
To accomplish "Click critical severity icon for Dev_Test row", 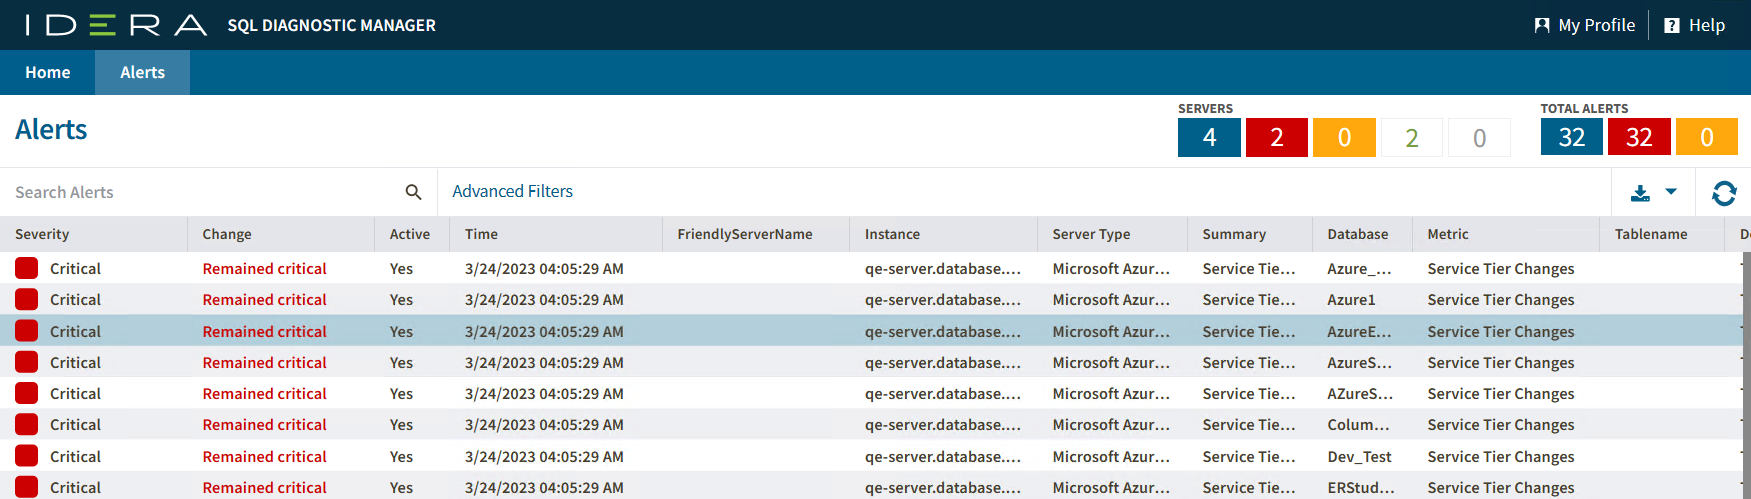I will coord(27,456).
